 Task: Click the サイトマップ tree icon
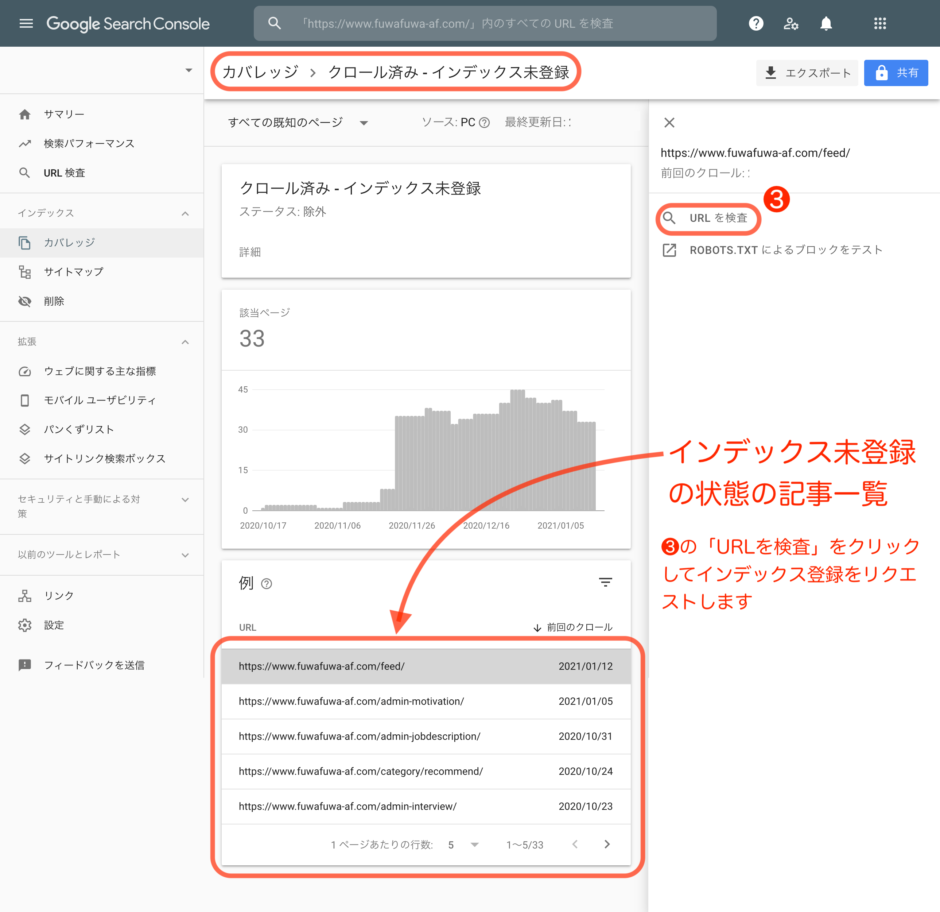click(x=25, y=272)
